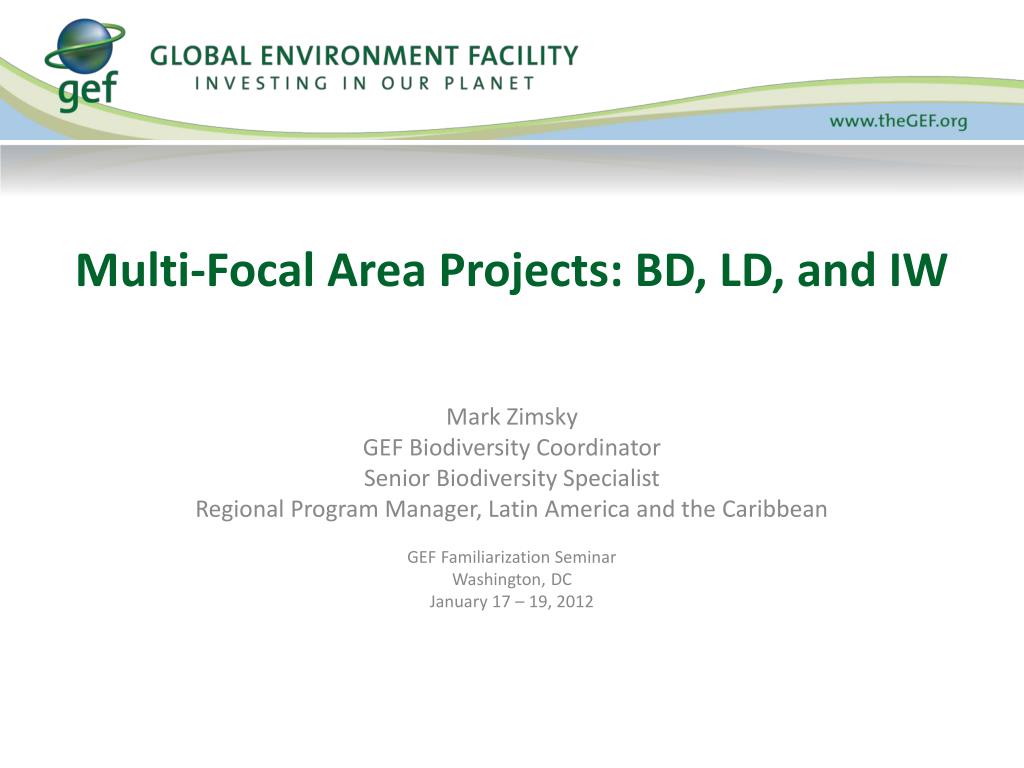Click the presenter name Mark Zimsky

512,417
